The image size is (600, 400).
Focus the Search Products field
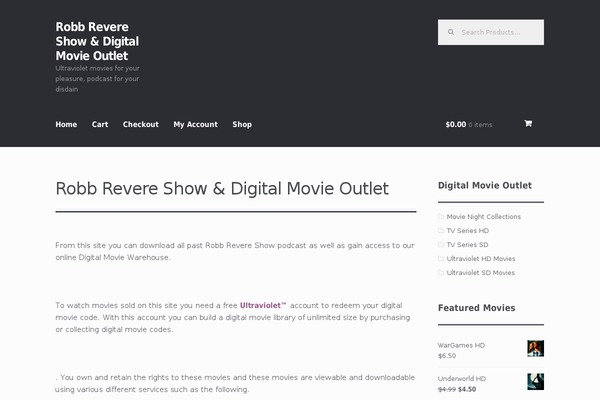point(491,32)
